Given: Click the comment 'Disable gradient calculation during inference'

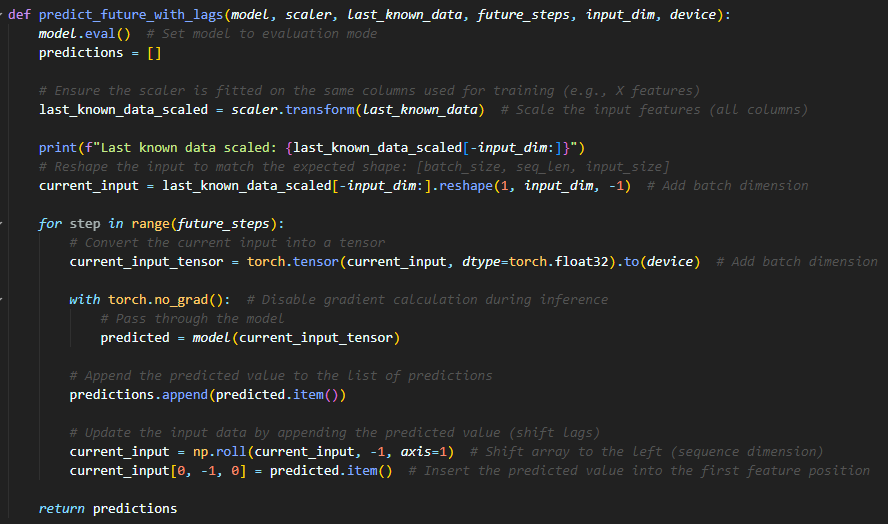Looking at the screenshot, I should pos(428,300).
